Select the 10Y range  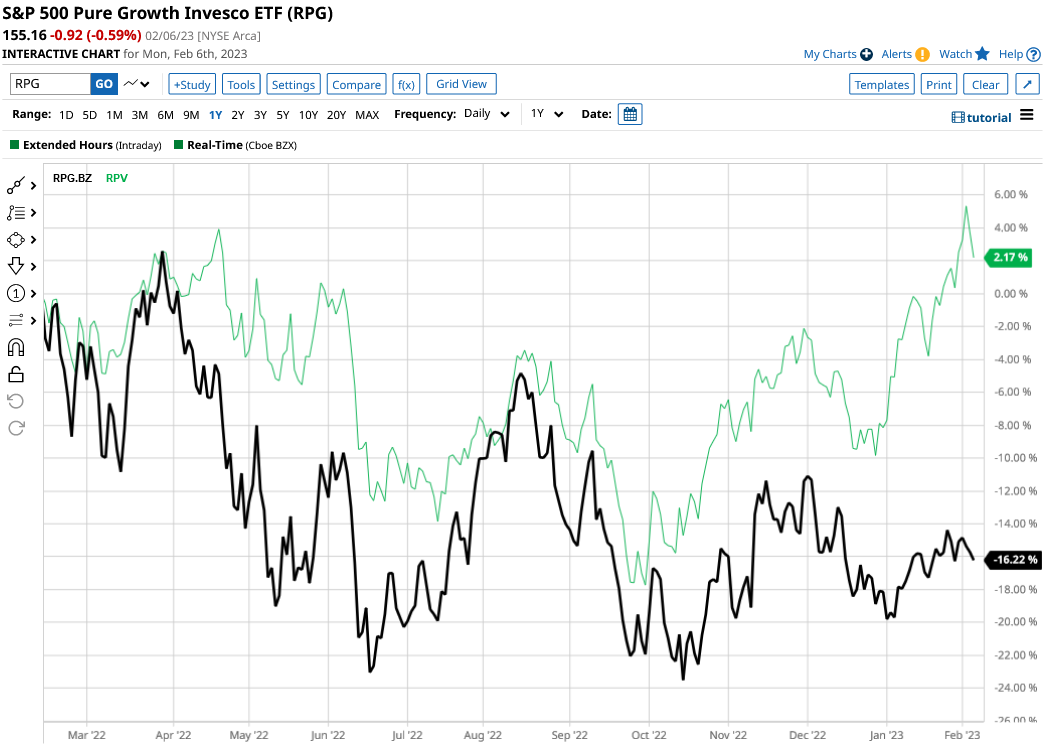click(x=308, y=115)
